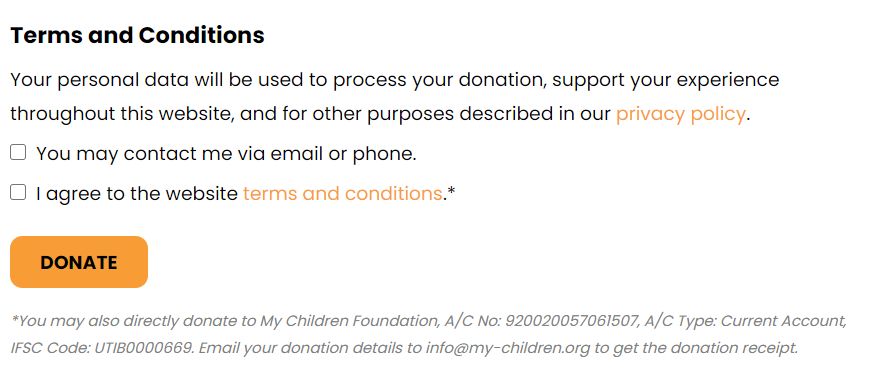
Task: Tick the email or phone contact checkbox
Action: click(18, 152)
